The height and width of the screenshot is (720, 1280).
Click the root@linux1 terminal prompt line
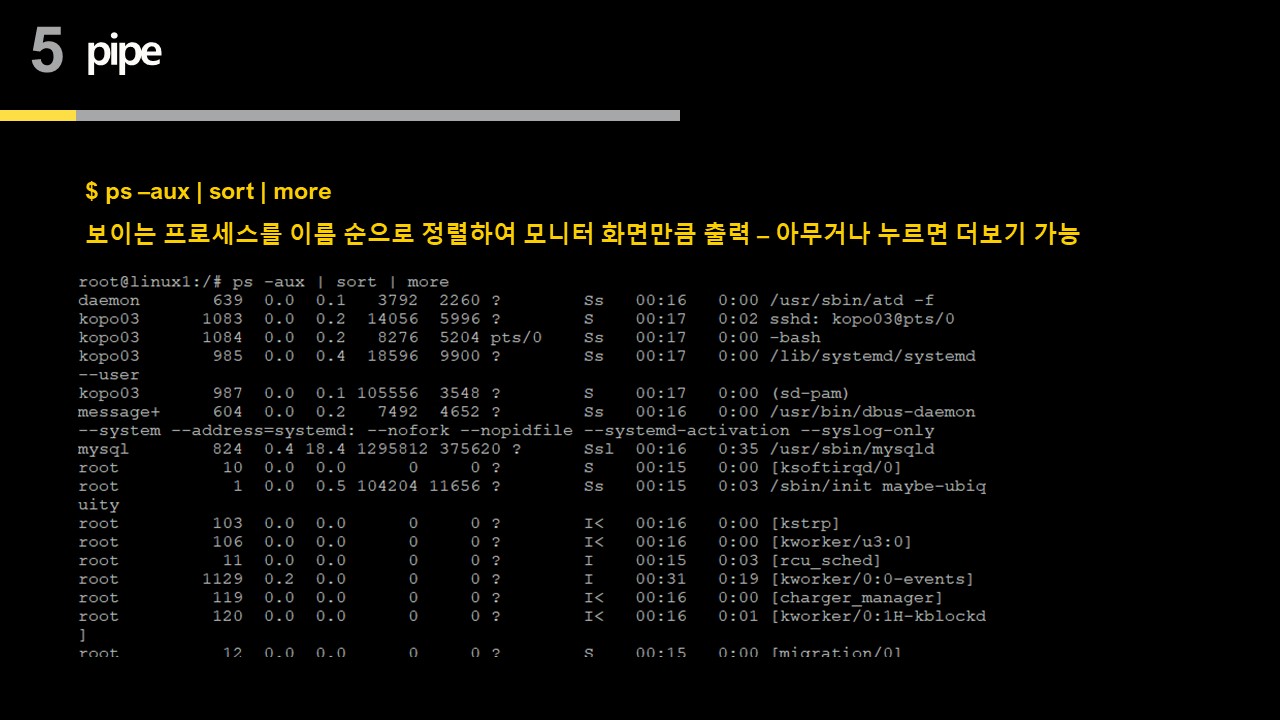(x=263, y=282)
